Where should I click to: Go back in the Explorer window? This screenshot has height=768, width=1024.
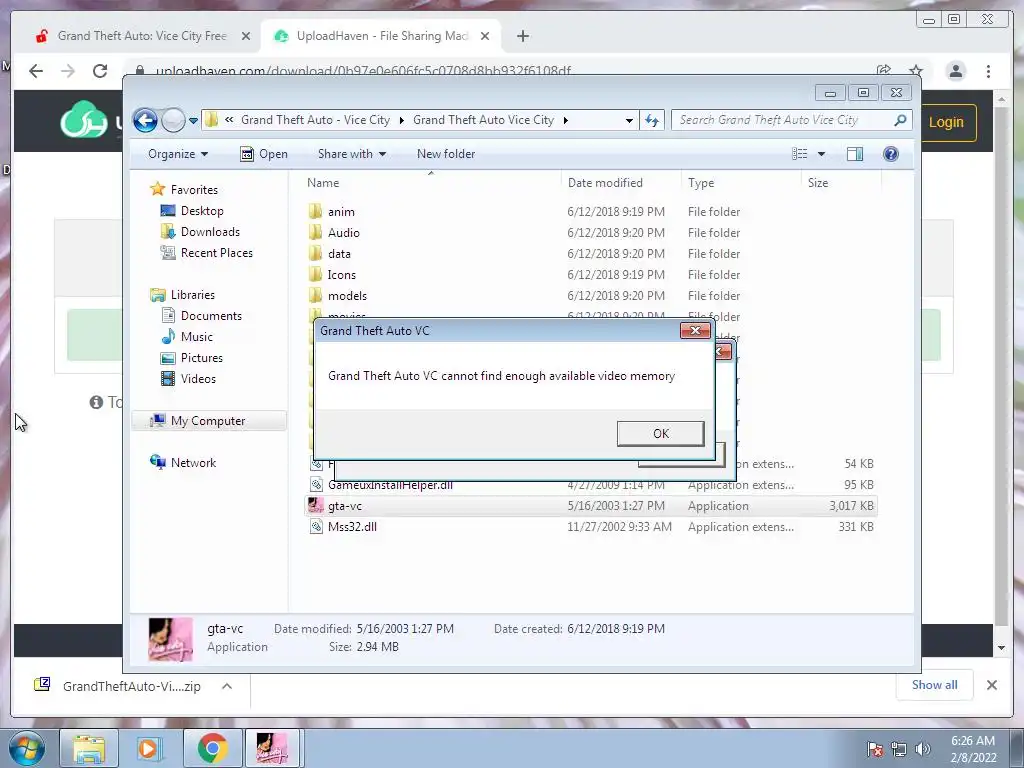(145, 120)
